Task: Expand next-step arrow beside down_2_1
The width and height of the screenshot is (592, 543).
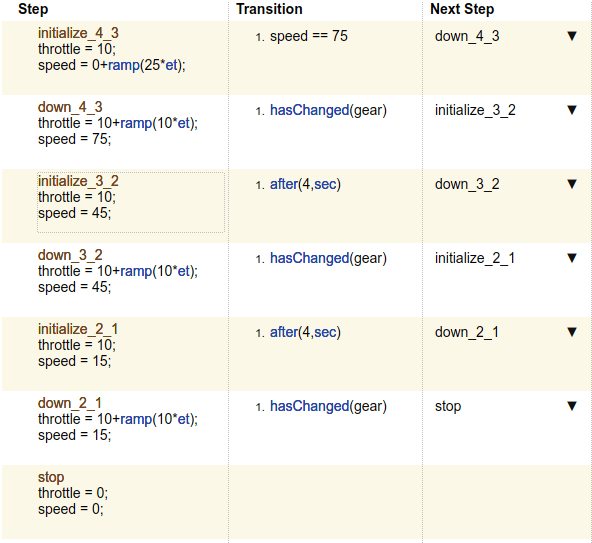Action: [x=572, y=332]
